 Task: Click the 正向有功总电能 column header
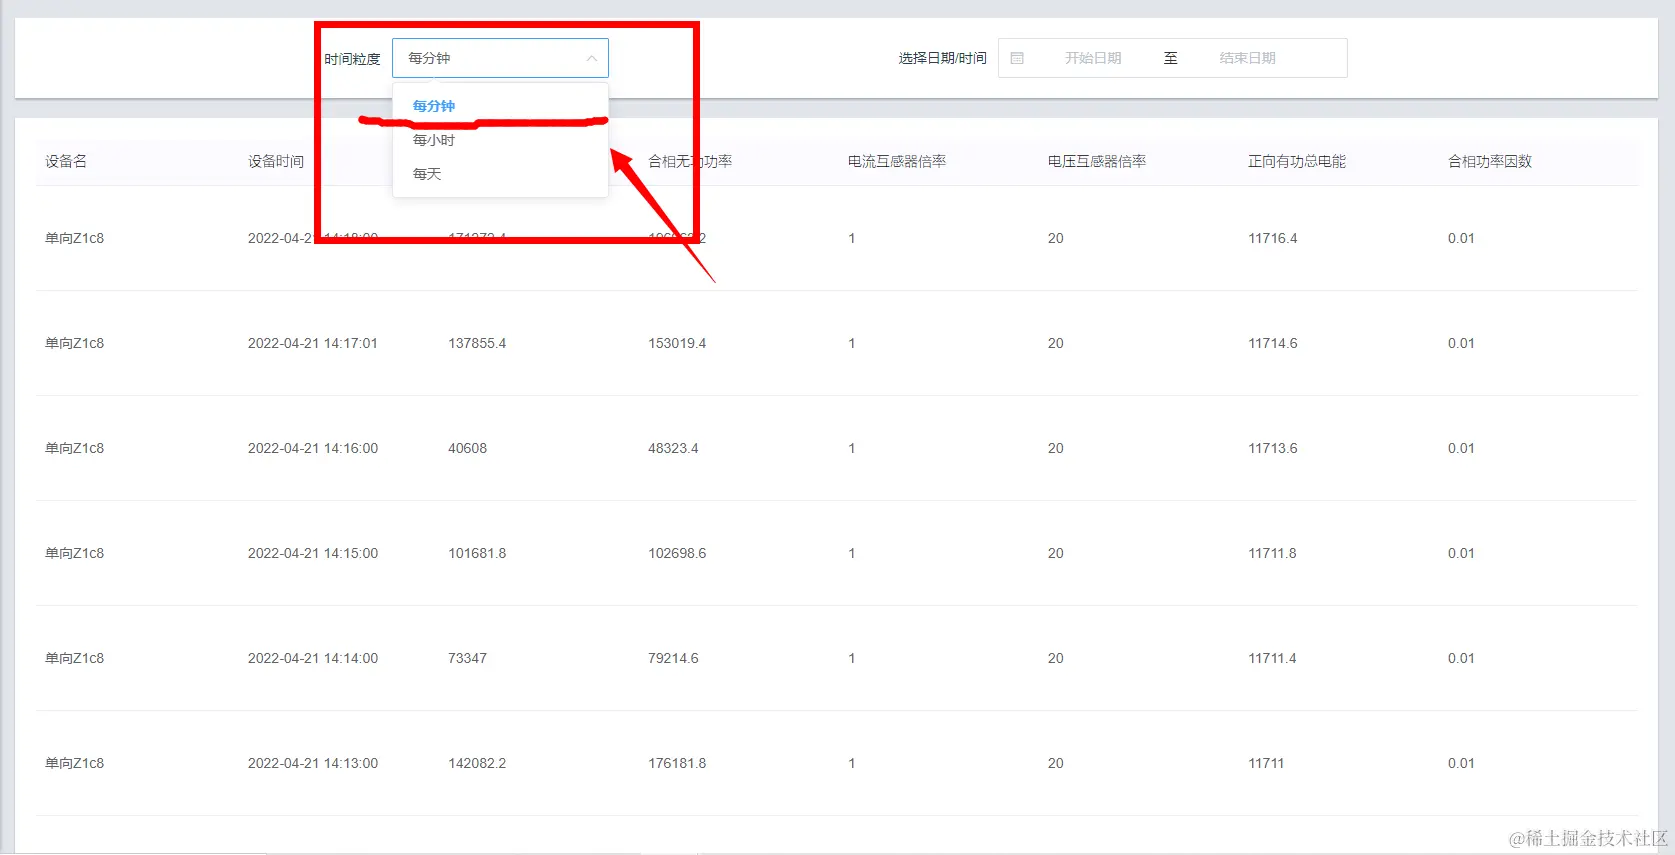[1297, 161]
